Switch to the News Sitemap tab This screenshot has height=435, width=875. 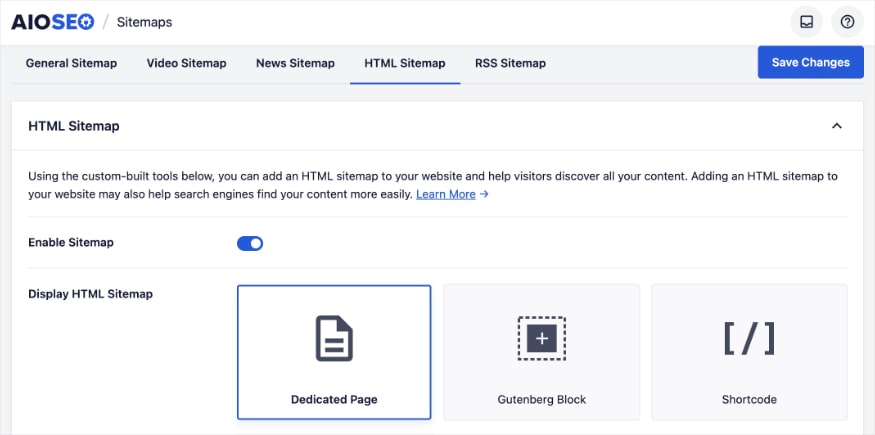tap(295, 64)
